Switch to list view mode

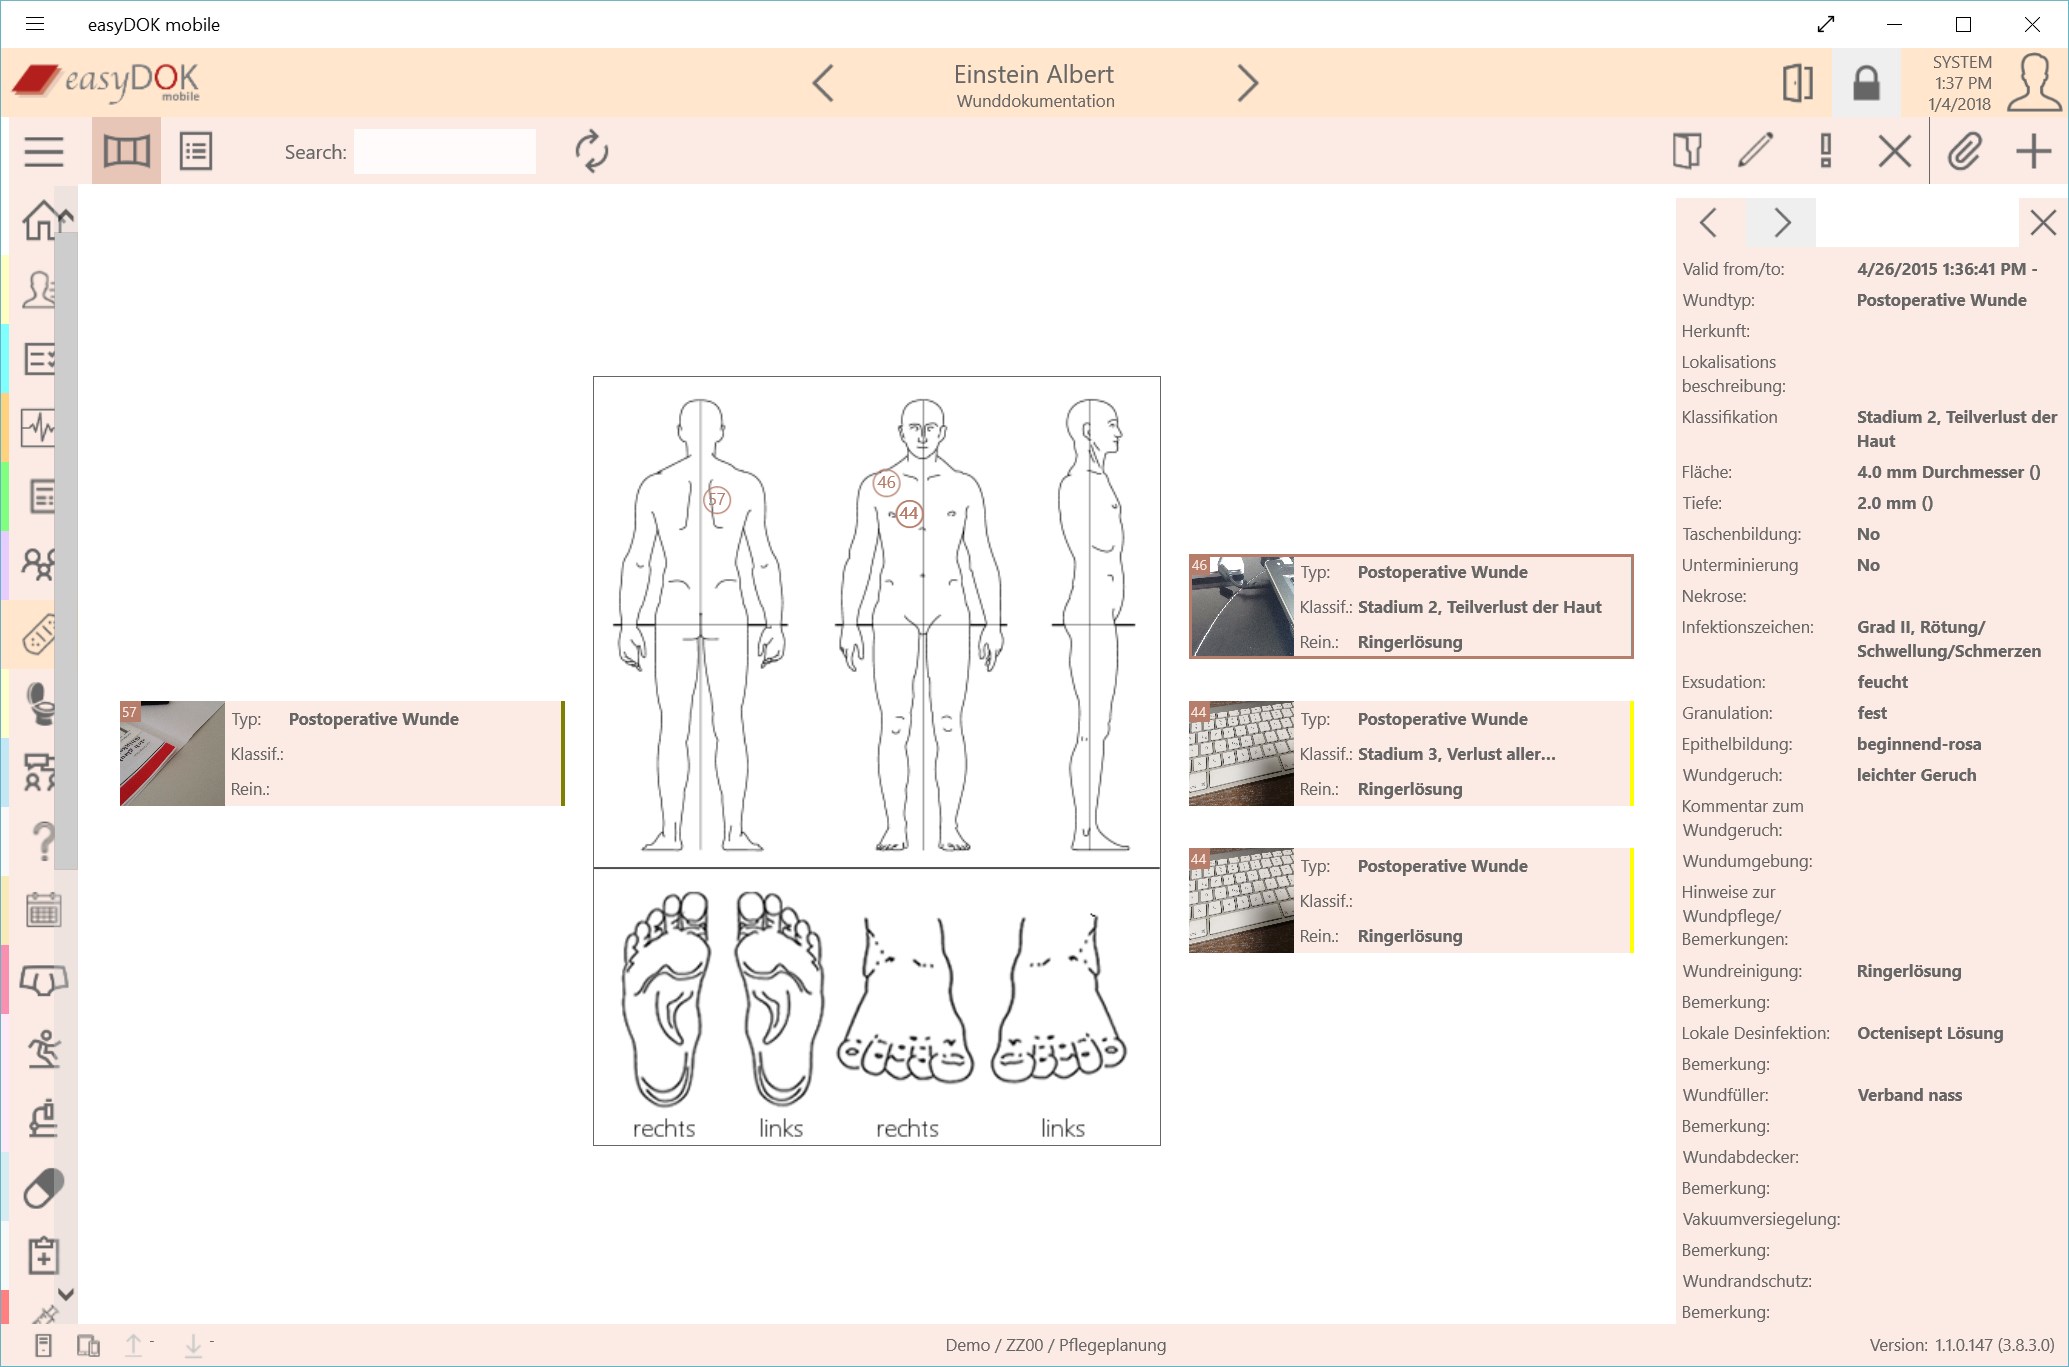click(196, 151)
